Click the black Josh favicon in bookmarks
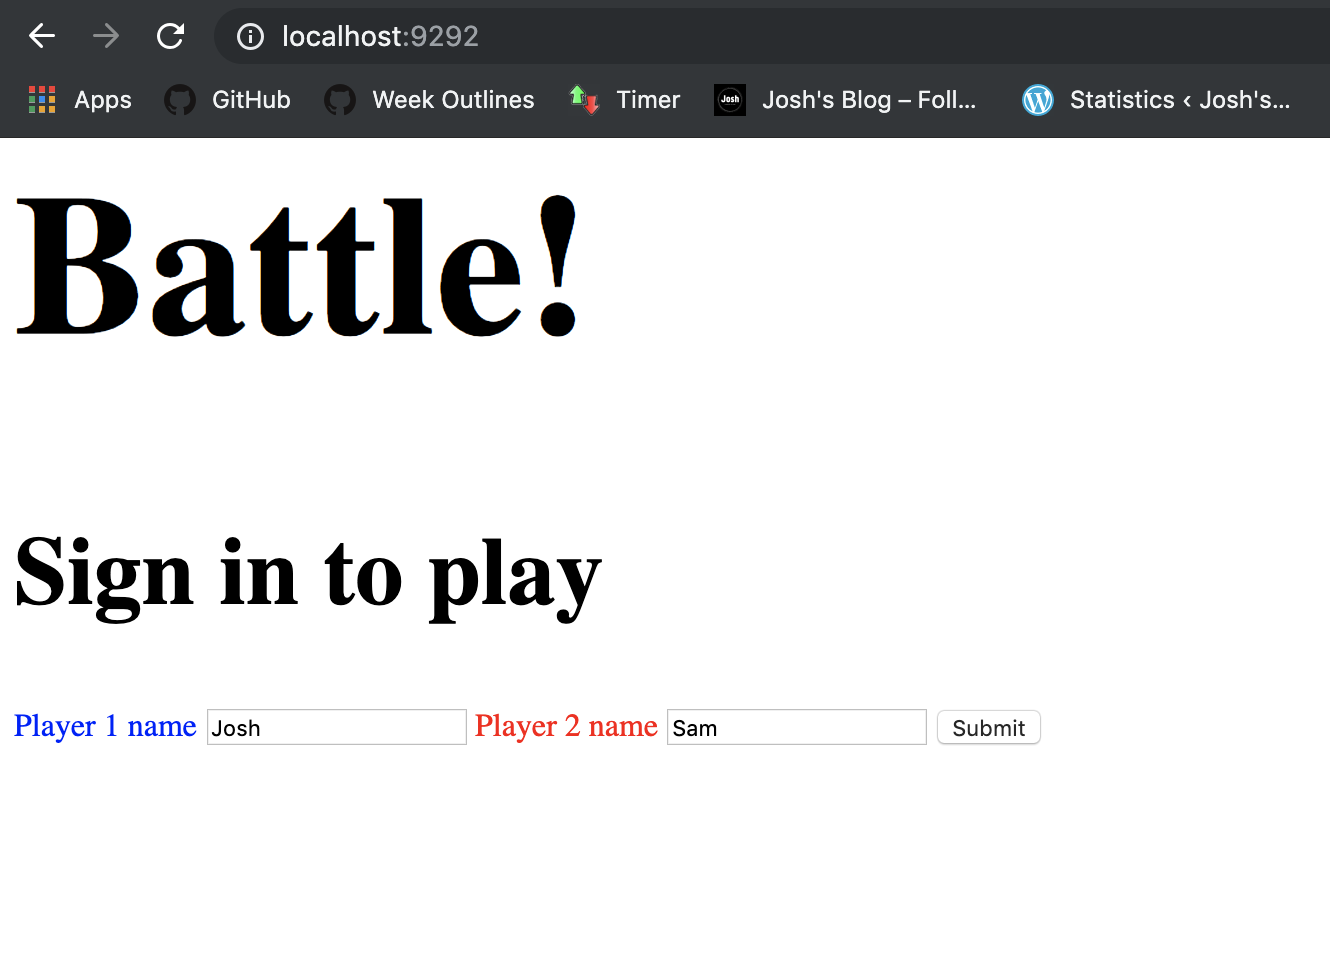 [730, 100]
